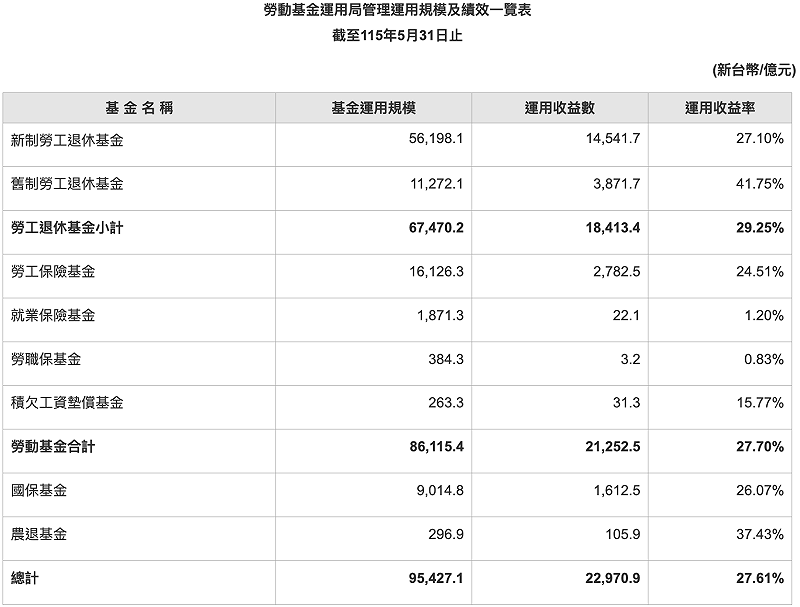Select the value 11,272.1
800x607 pixels.
pos(437,184)
